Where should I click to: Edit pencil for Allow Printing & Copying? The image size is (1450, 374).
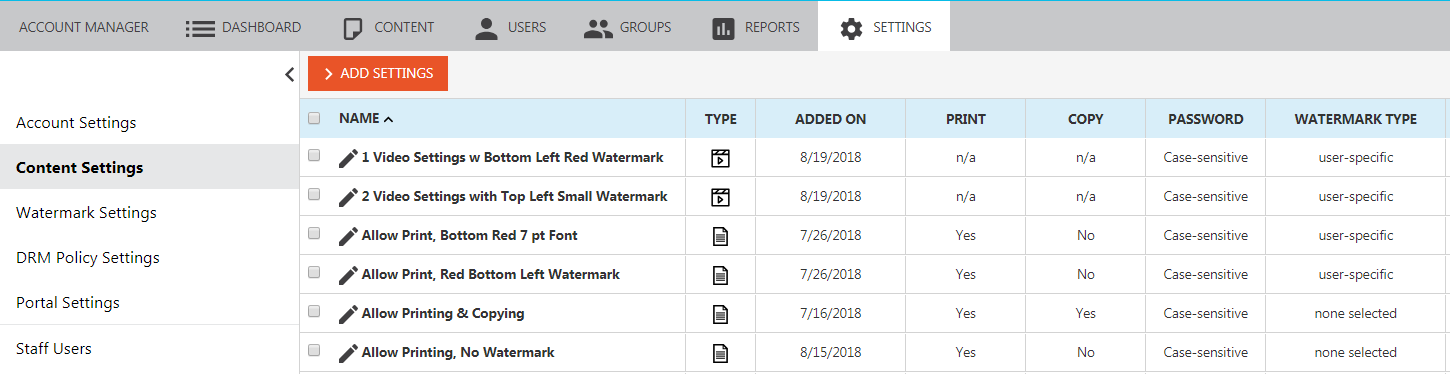pyautogui.click(x=348, y=314)
